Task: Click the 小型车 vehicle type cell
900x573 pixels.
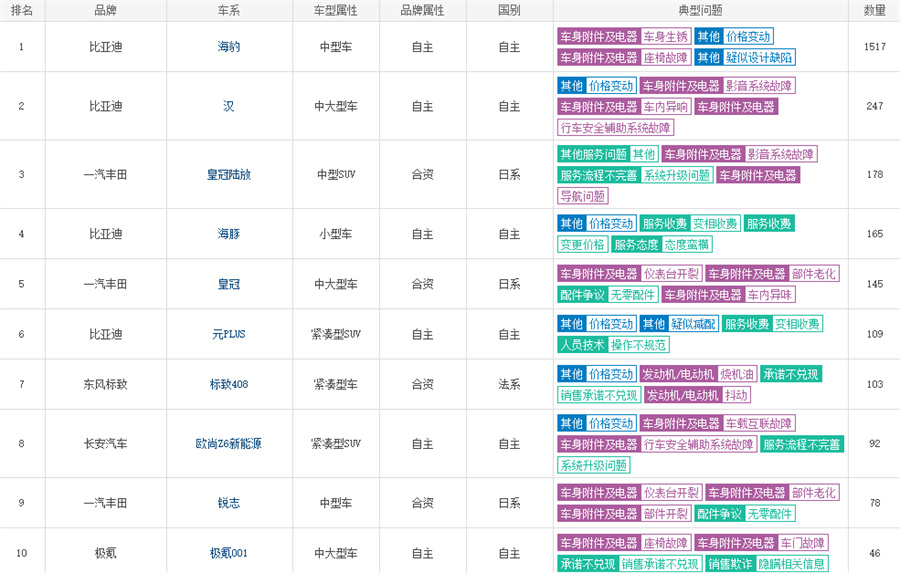Action: pos(336,234)
